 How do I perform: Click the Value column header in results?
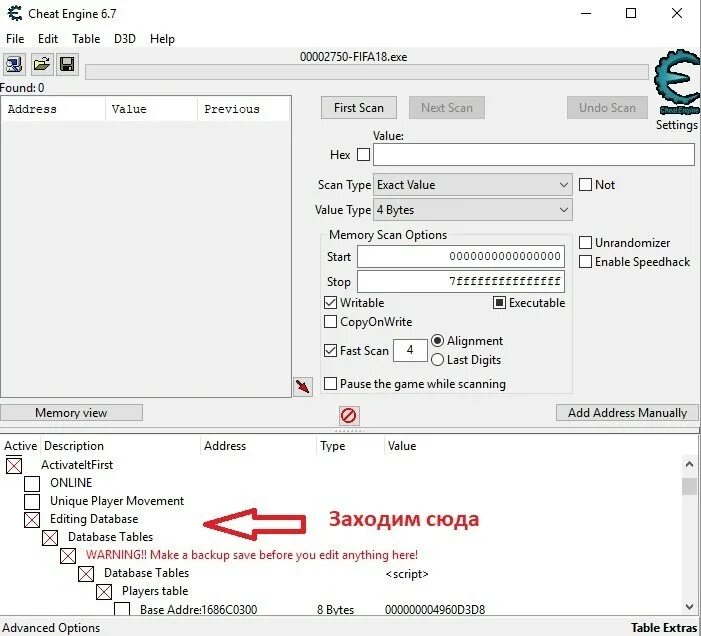(152, 109)
